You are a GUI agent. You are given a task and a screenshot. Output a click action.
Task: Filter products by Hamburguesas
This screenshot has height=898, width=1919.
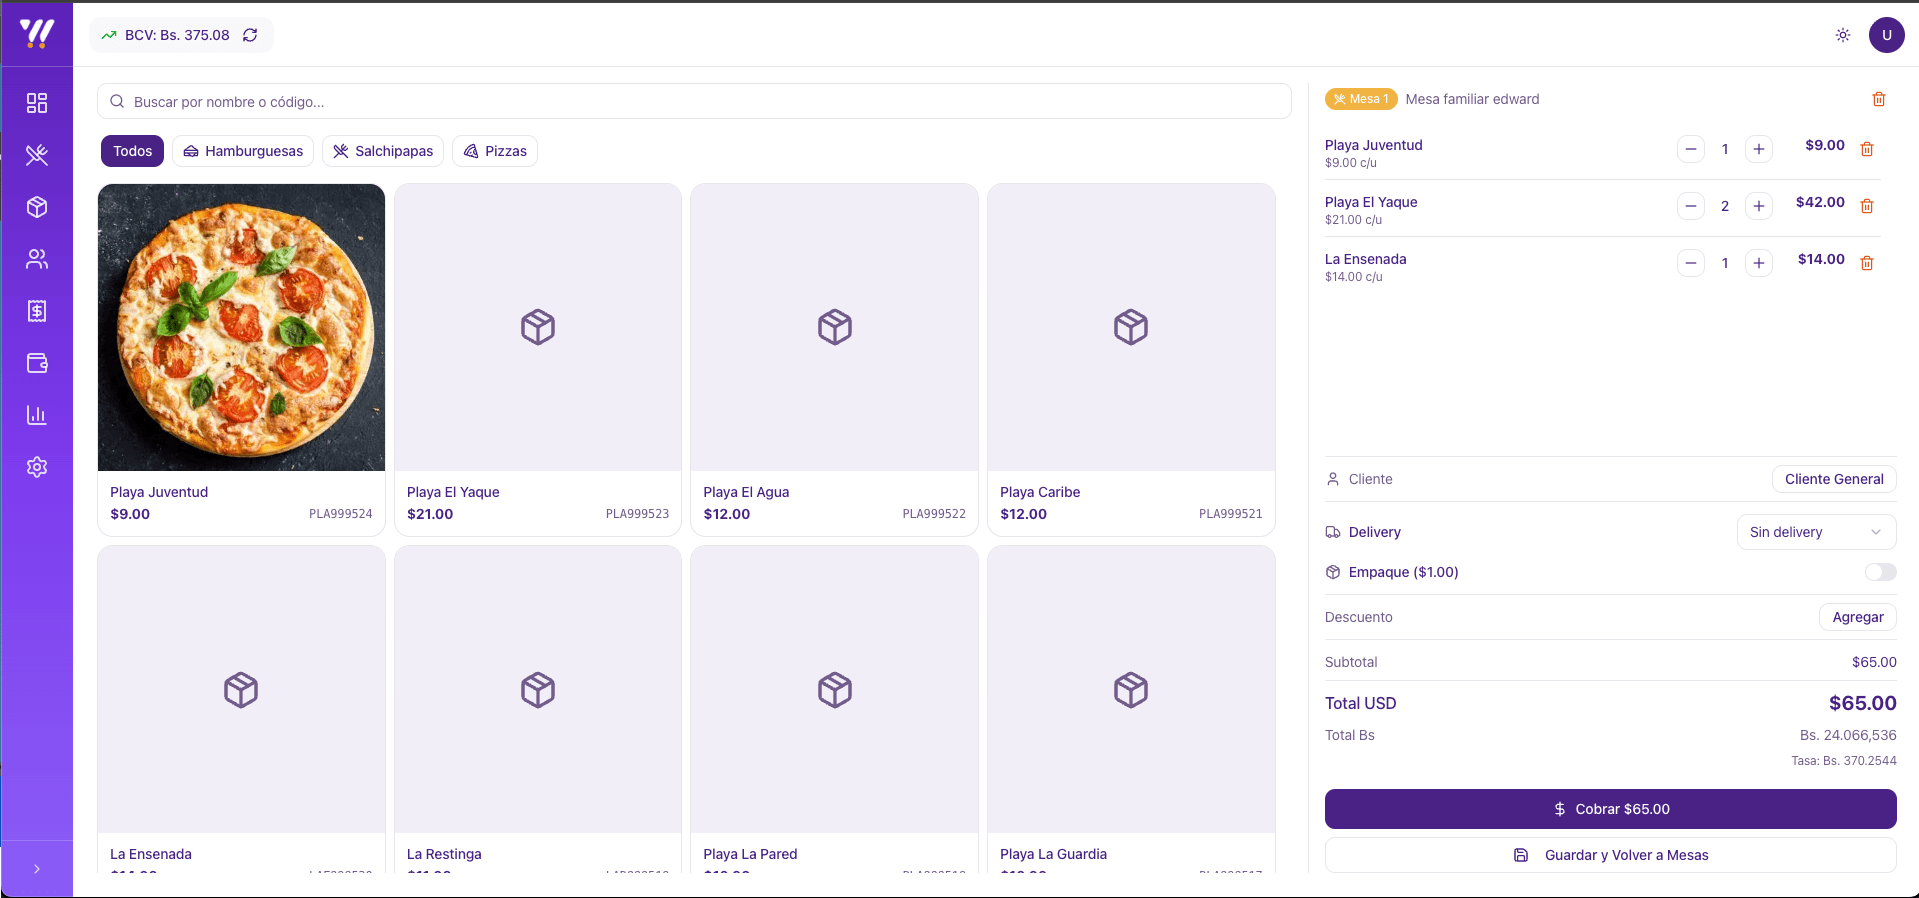(x=243, y=151)
